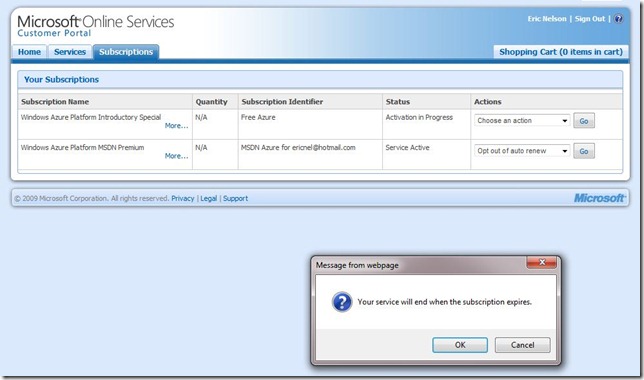Click the Sign Out link
Screen dimensions: 644x380
[x=590, y=19]
